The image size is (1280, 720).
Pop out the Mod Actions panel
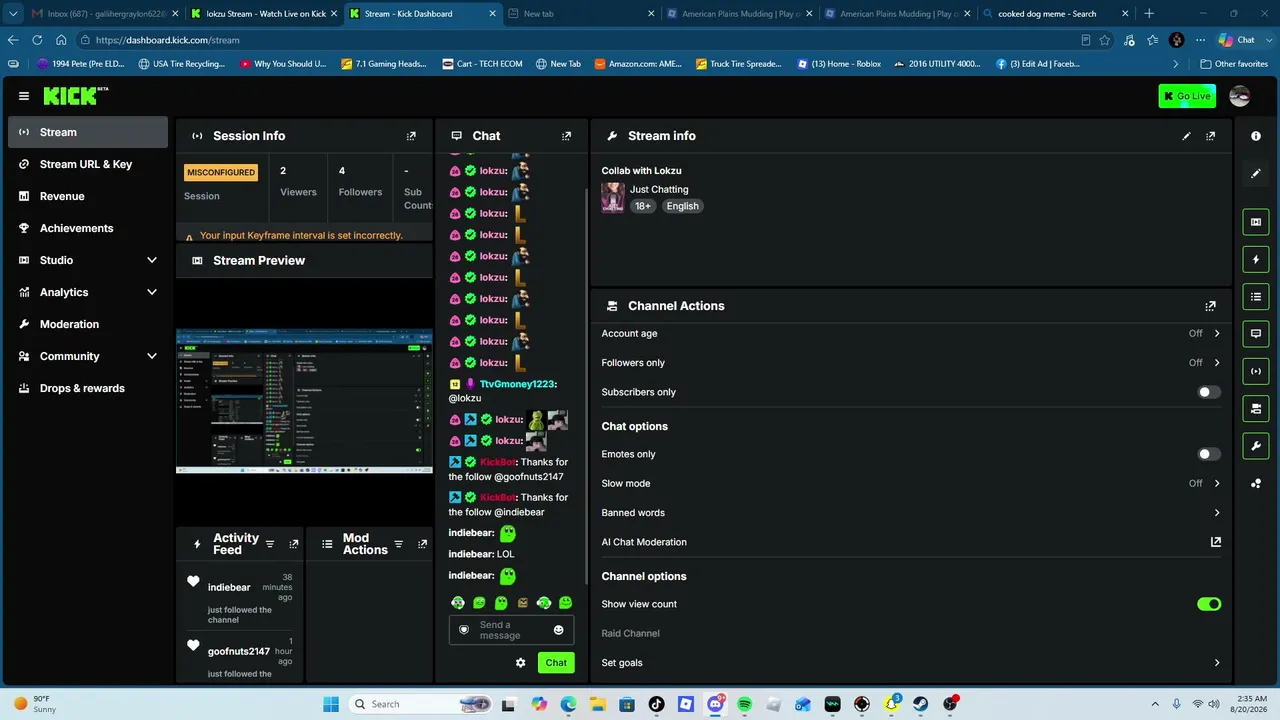[x=422, y=544]
